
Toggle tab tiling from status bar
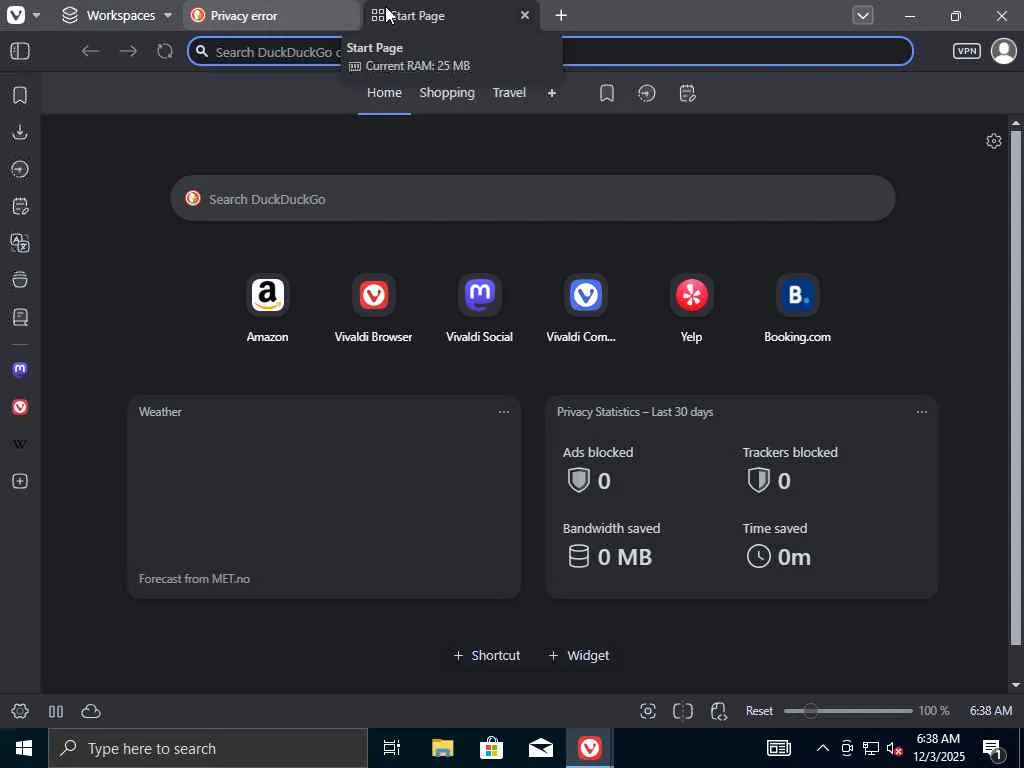pyautogui.click(x=56, y=711)
